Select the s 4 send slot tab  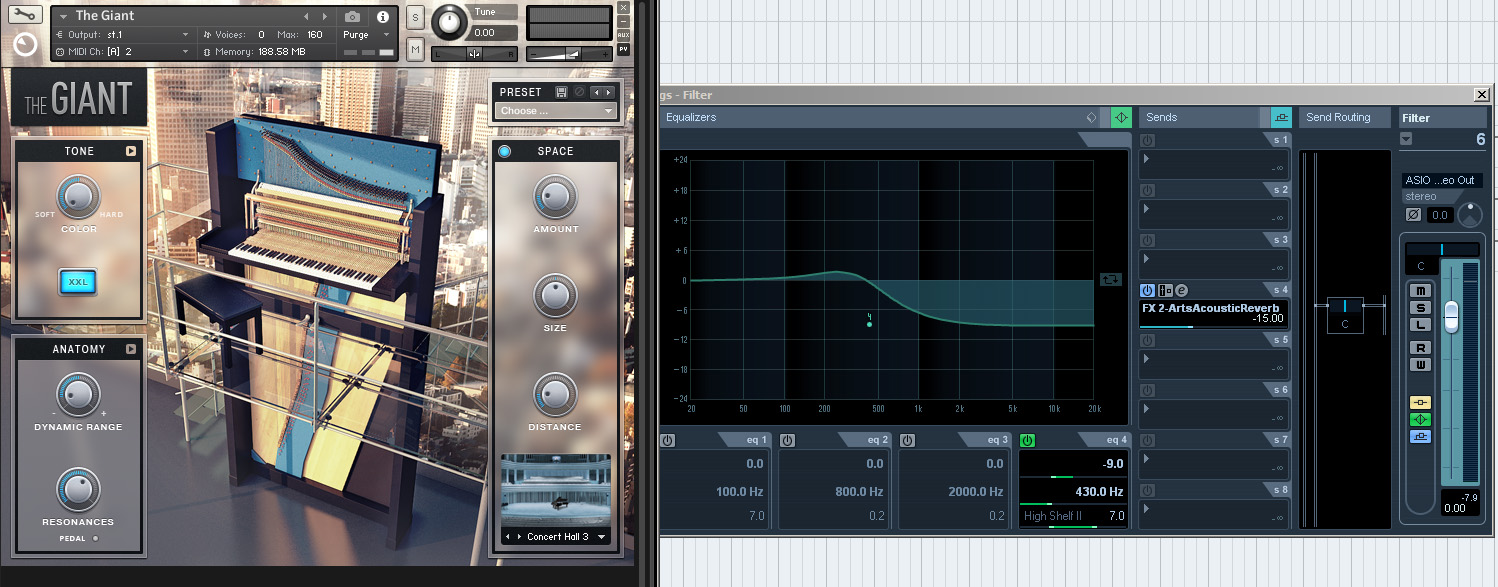click(1278, 290)
